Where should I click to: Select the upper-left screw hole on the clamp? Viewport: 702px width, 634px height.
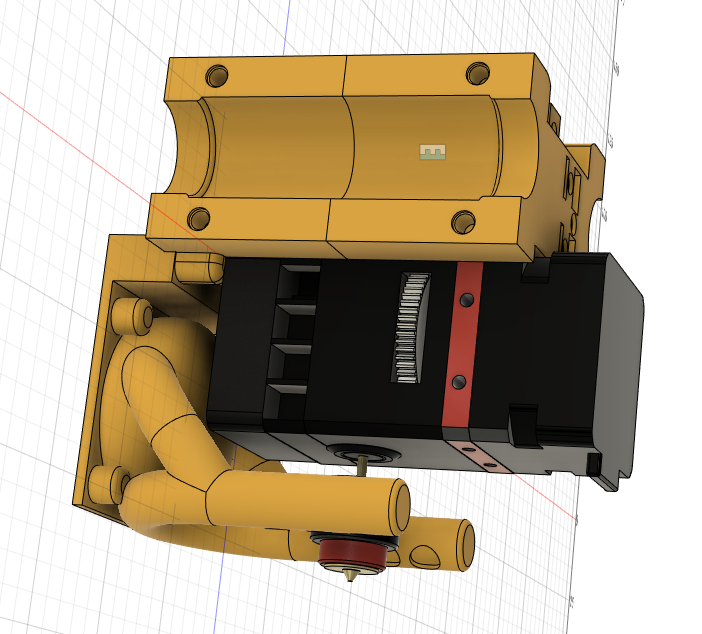point(217,76)
